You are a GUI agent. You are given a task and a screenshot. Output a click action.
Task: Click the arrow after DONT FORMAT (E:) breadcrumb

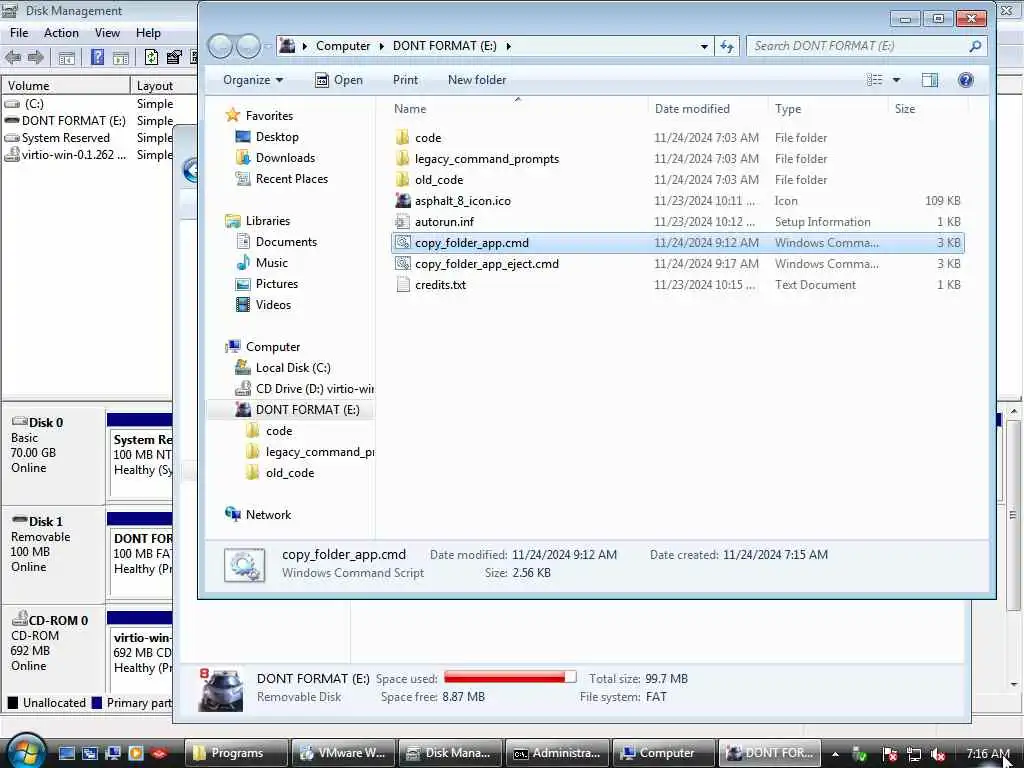pyautogui.click(x=508, y=46)
